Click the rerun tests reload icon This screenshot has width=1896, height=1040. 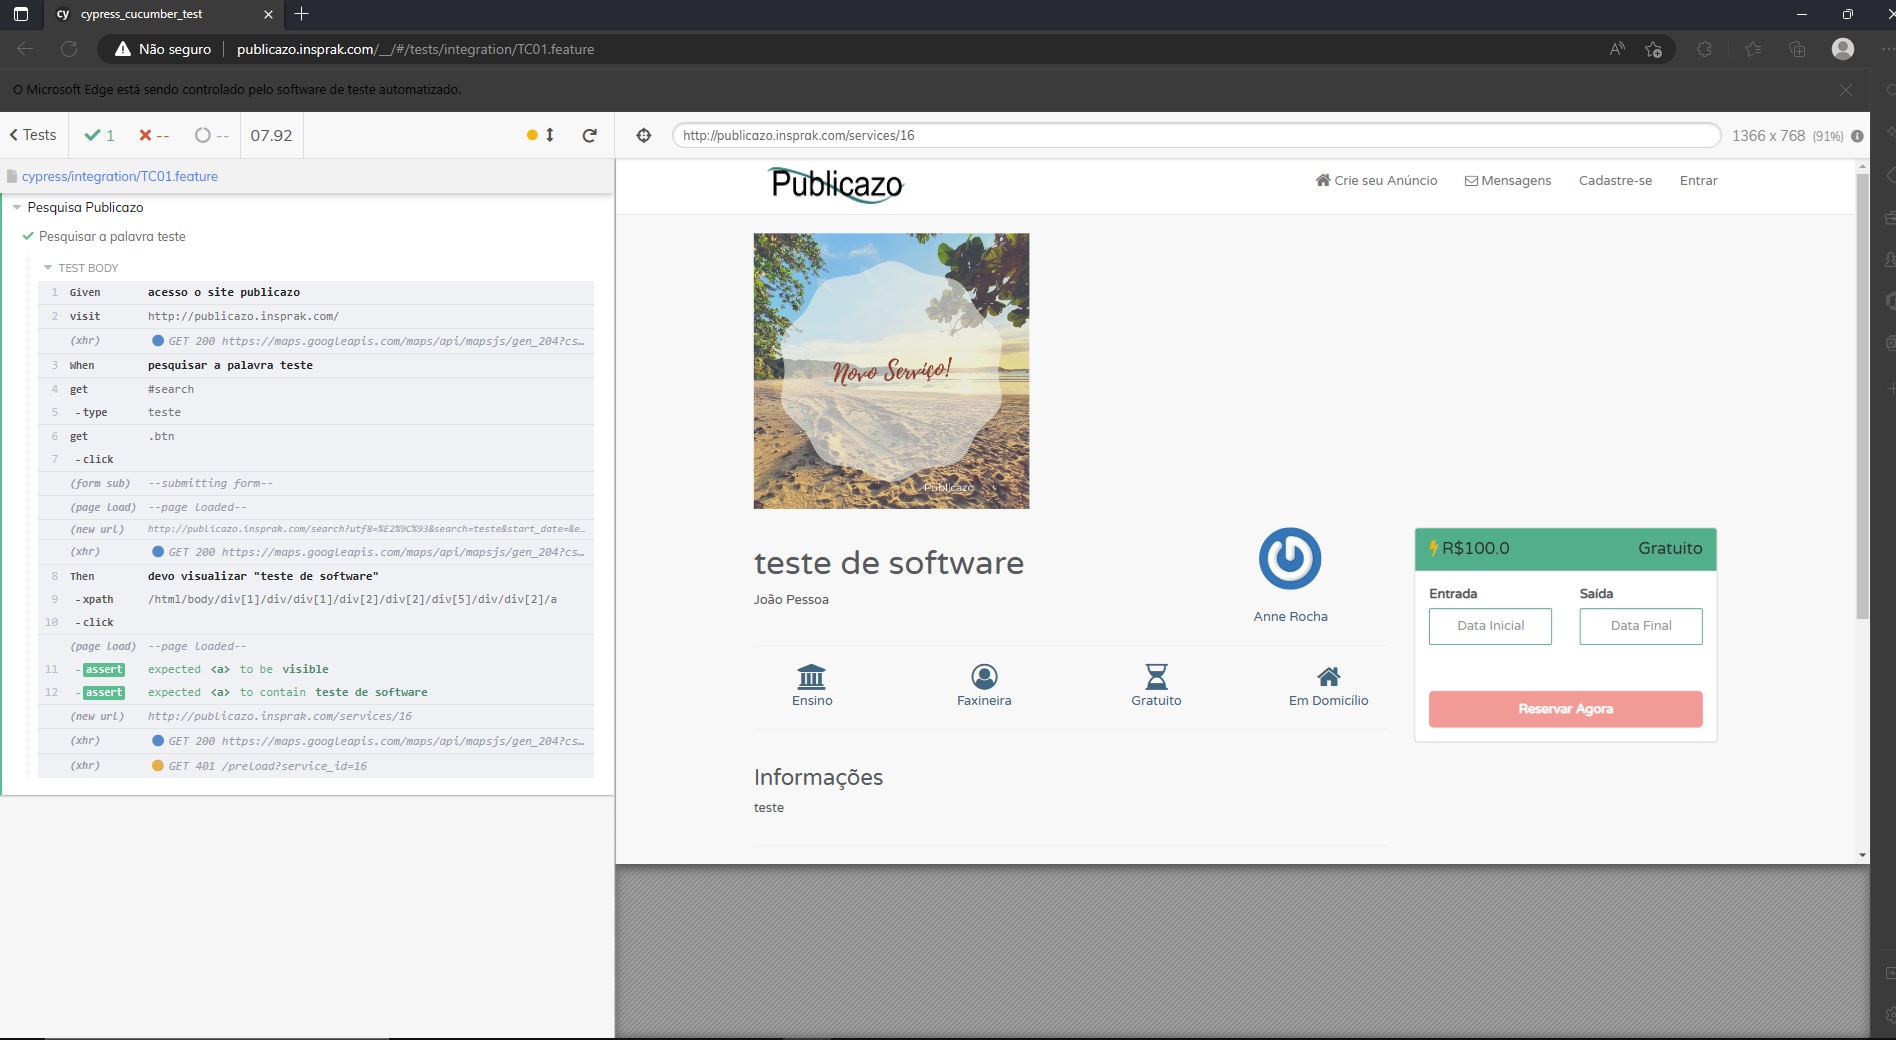pyautogui.click(x=590, y=135)
